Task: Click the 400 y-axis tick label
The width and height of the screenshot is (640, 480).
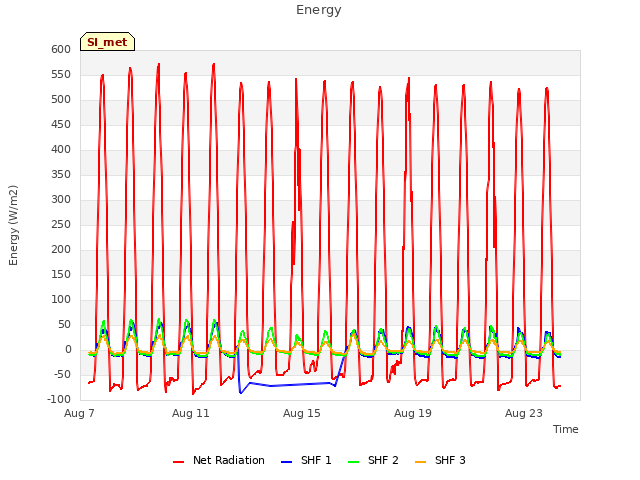Action: (61, 150)
